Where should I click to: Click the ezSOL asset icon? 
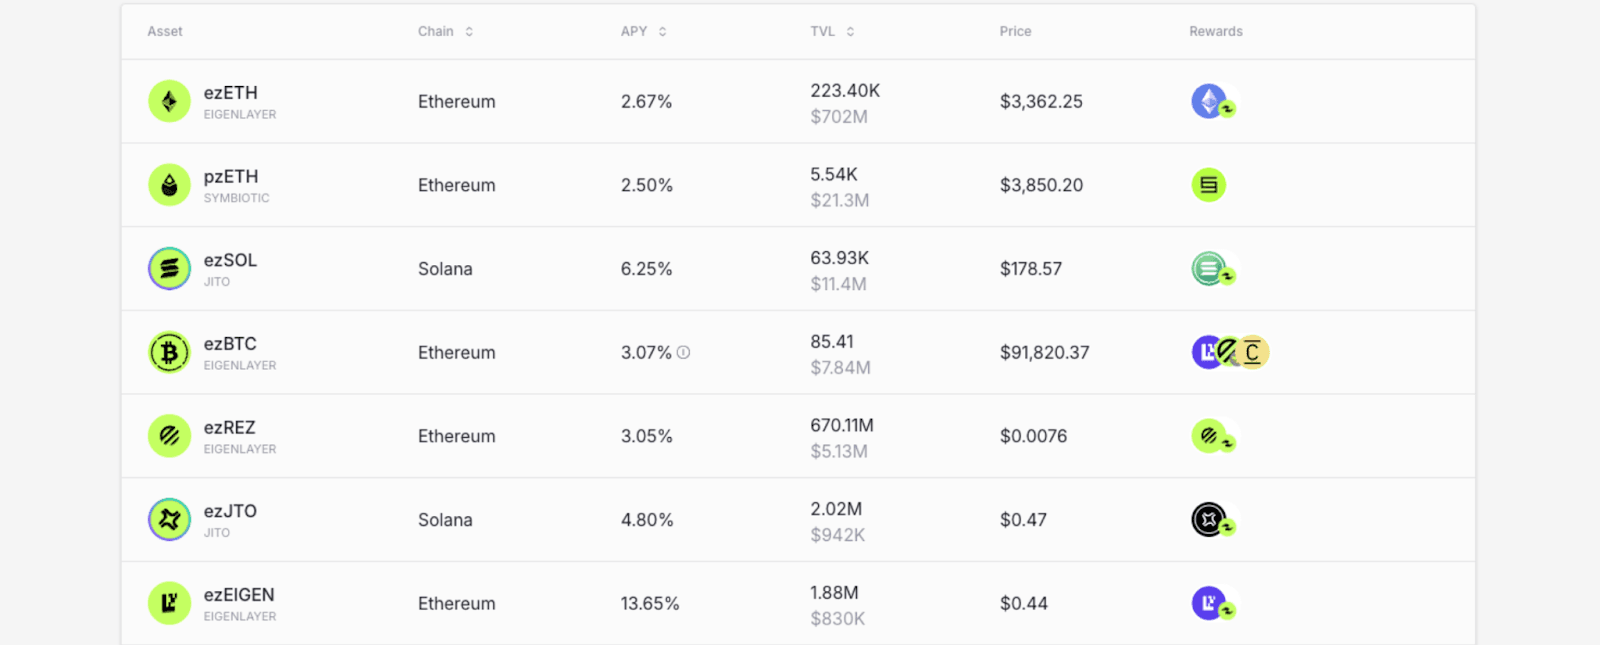pyautogui.click(x=169, y=269)
